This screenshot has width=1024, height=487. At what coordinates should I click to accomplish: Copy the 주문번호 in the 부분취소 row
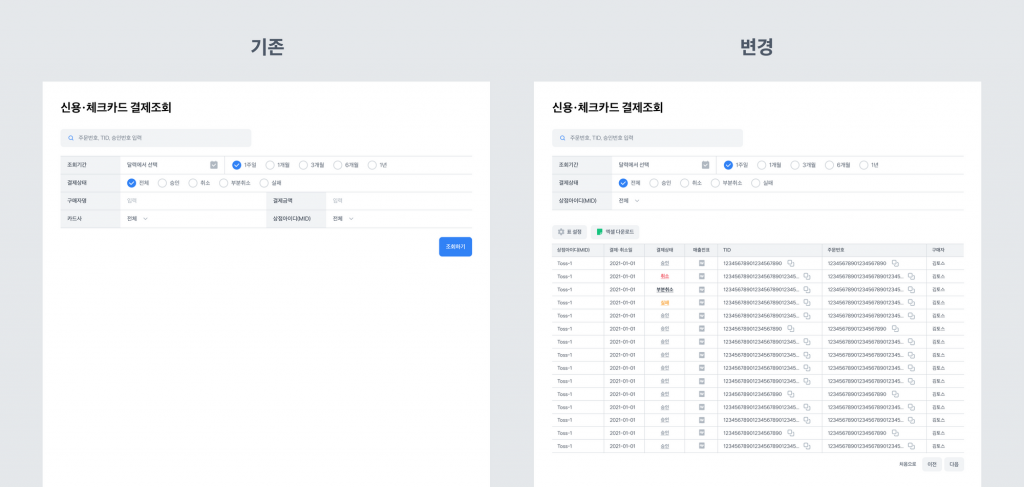coord(911,289)
